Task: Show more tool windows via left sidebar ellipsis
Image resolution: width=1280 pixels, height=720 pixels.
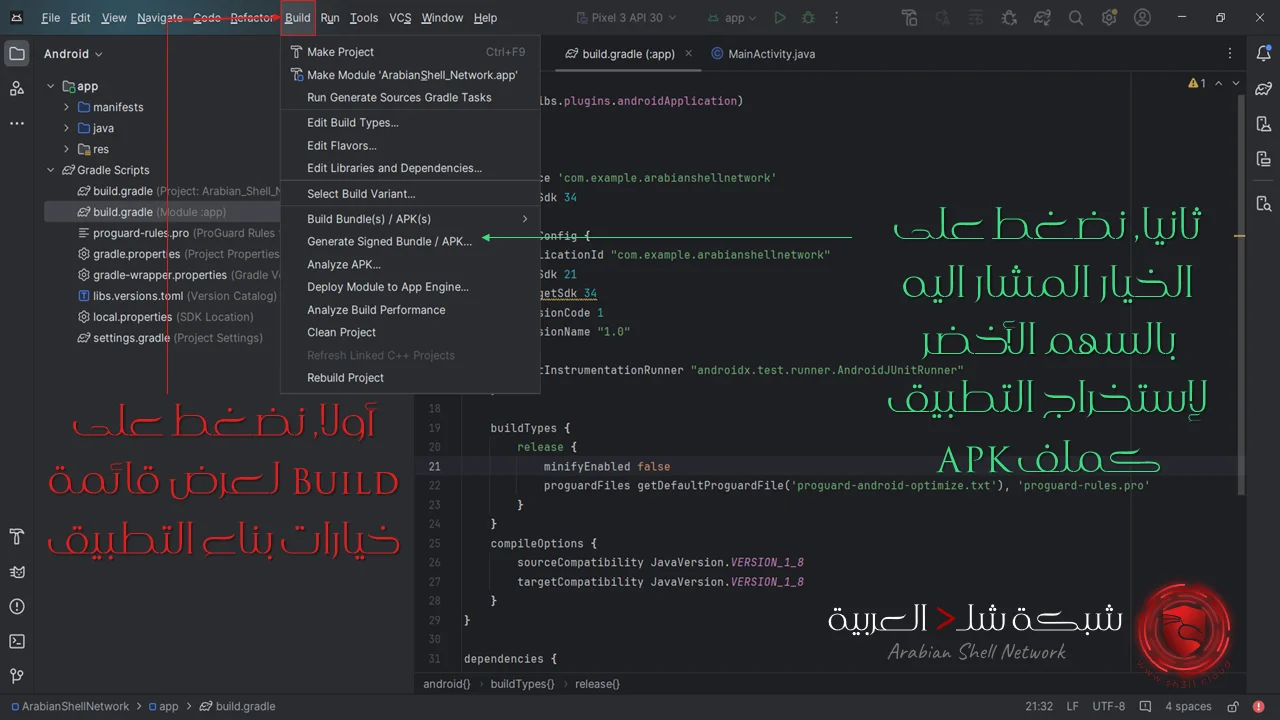Action: pyautogui.click(x=17, y=124)
